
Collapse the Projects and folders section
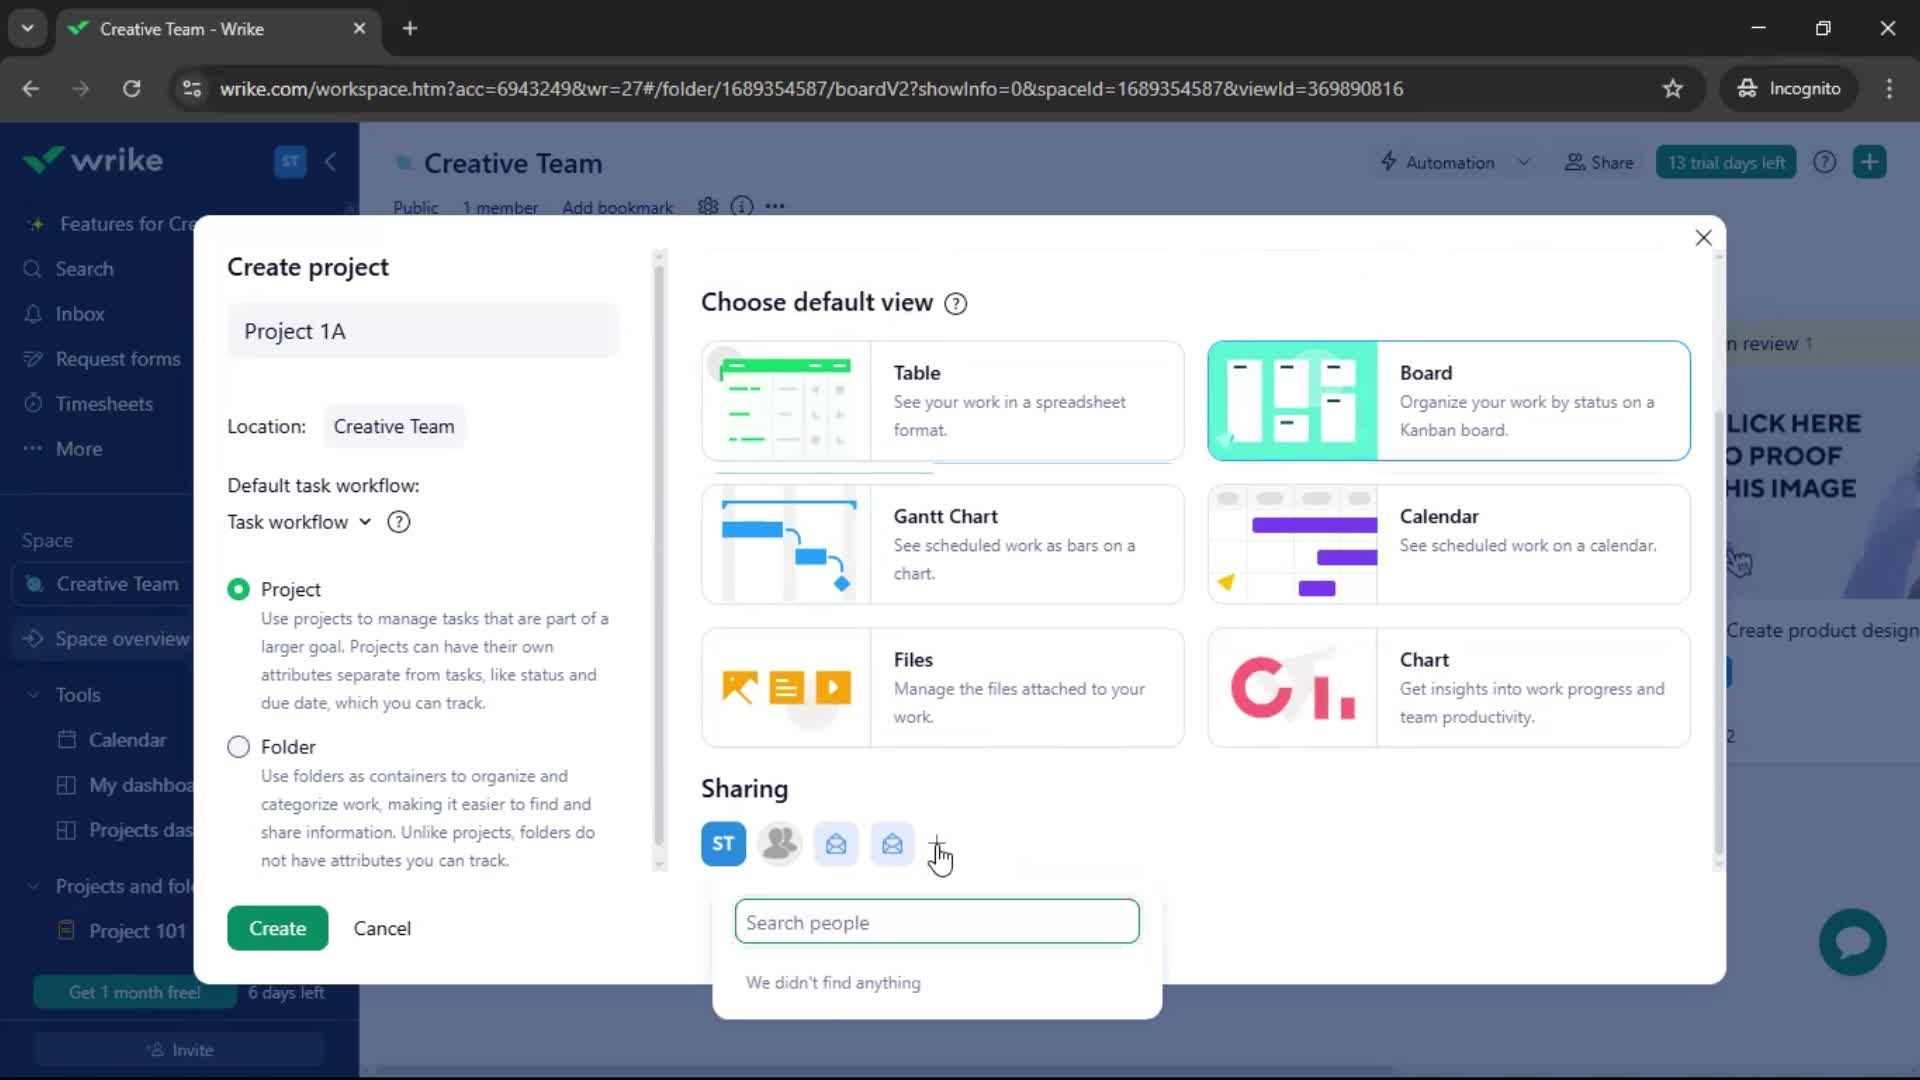[33, 886]
